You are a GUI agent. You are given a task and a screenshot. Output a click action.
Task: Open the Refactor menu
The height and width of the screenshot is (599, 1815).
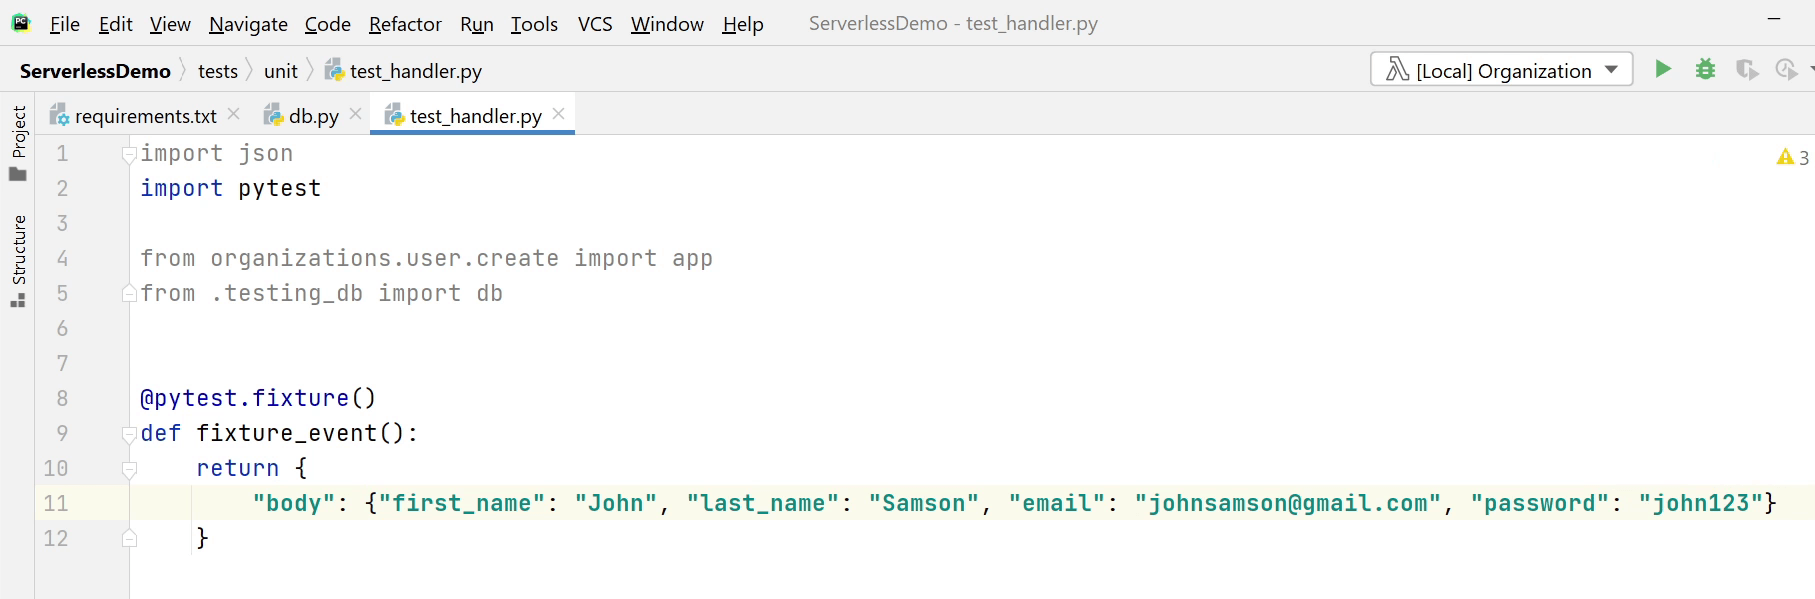[405, 24]
